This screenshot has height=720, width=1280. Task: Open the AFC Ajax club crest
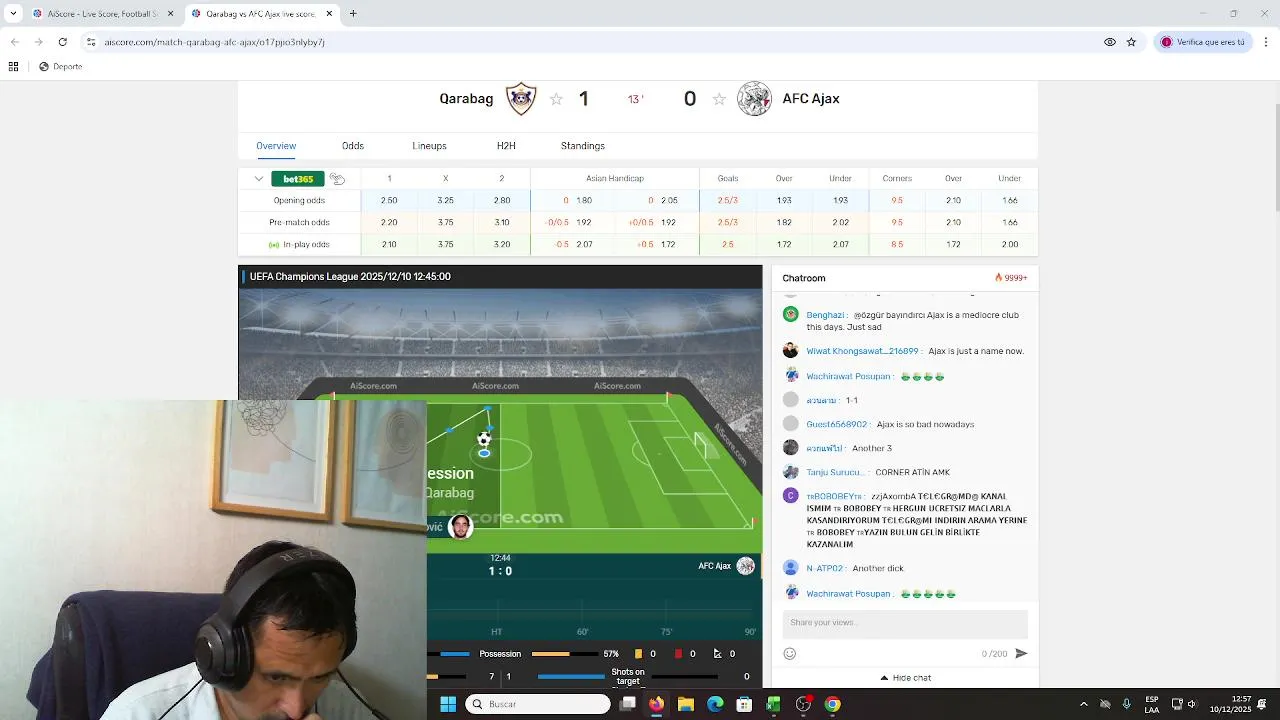pyautogui.click(x=754, y=99)
